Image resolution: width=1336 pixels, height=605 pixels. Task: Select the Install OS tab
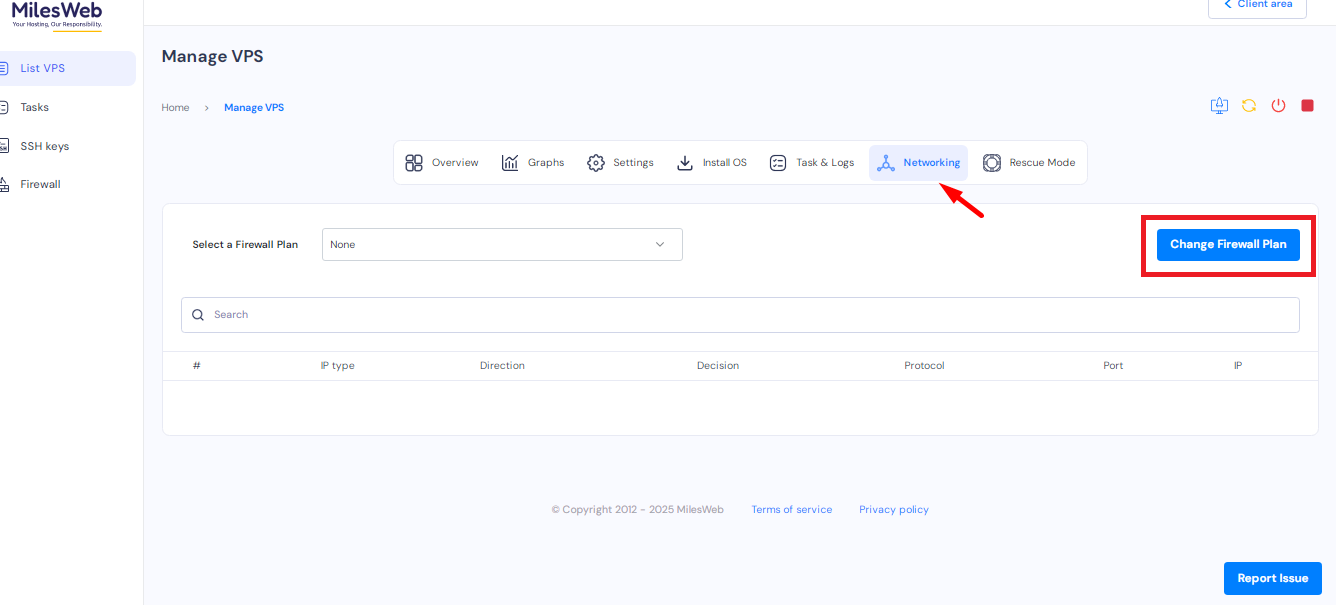tap(712, 163)
